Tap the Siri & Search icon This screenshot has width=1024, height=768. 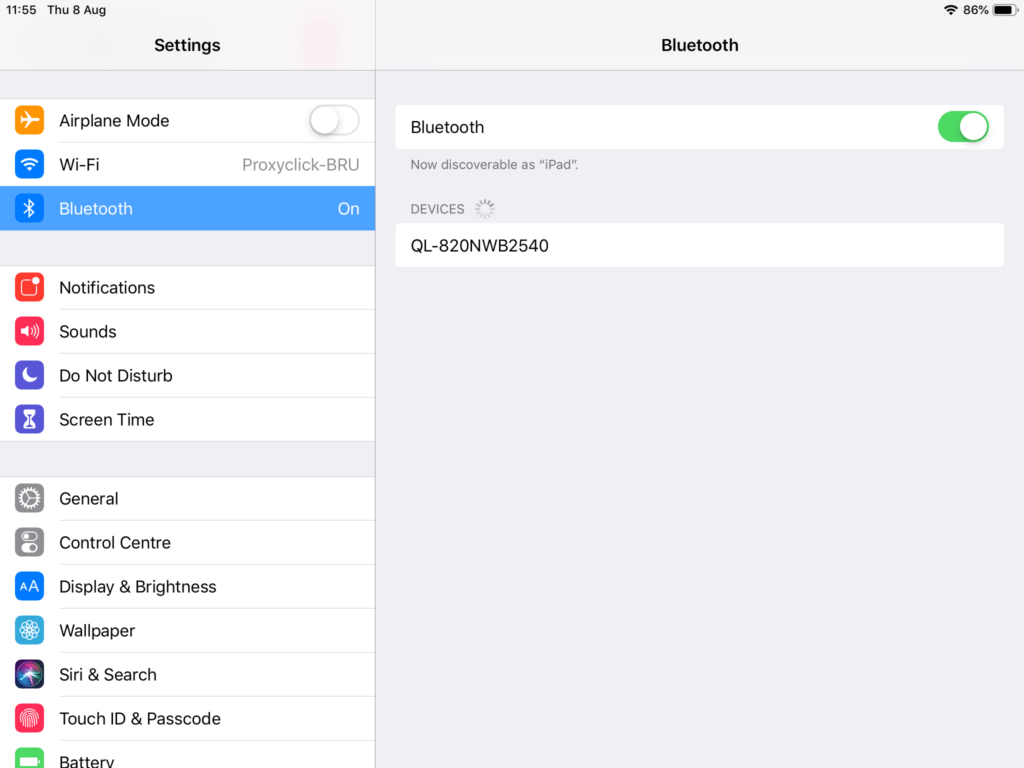tap(29, 675)
